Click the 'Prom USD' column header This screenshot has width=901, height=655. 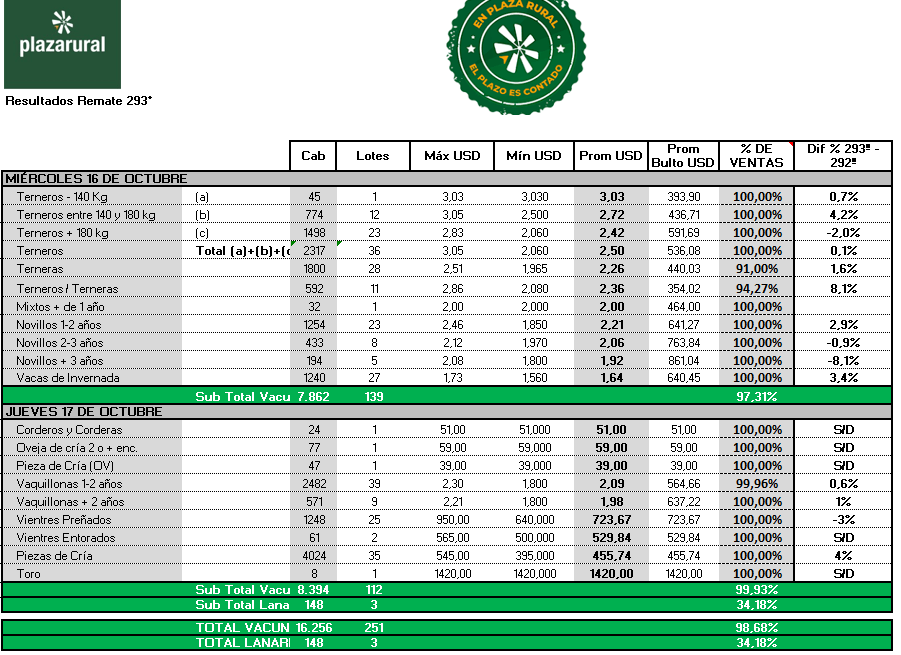[x=611, y=156]
